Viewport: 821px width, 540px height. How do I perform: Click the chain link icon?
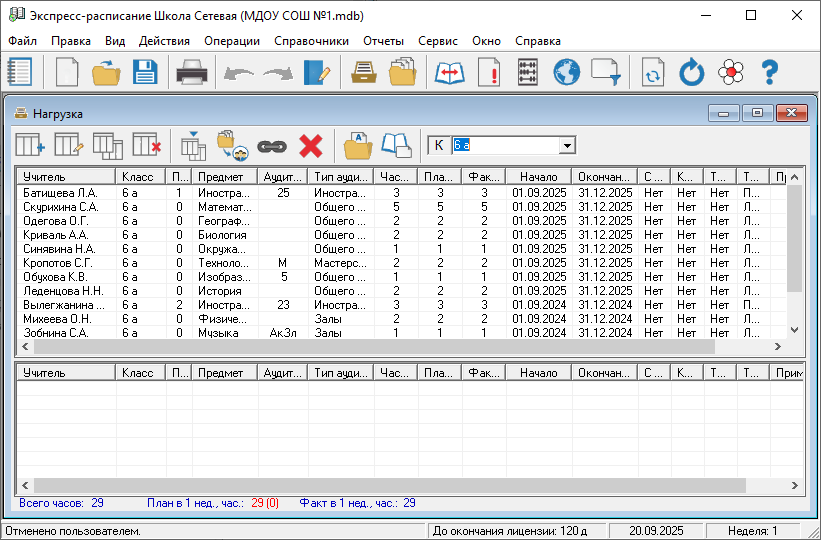click(x=272, y=147)
